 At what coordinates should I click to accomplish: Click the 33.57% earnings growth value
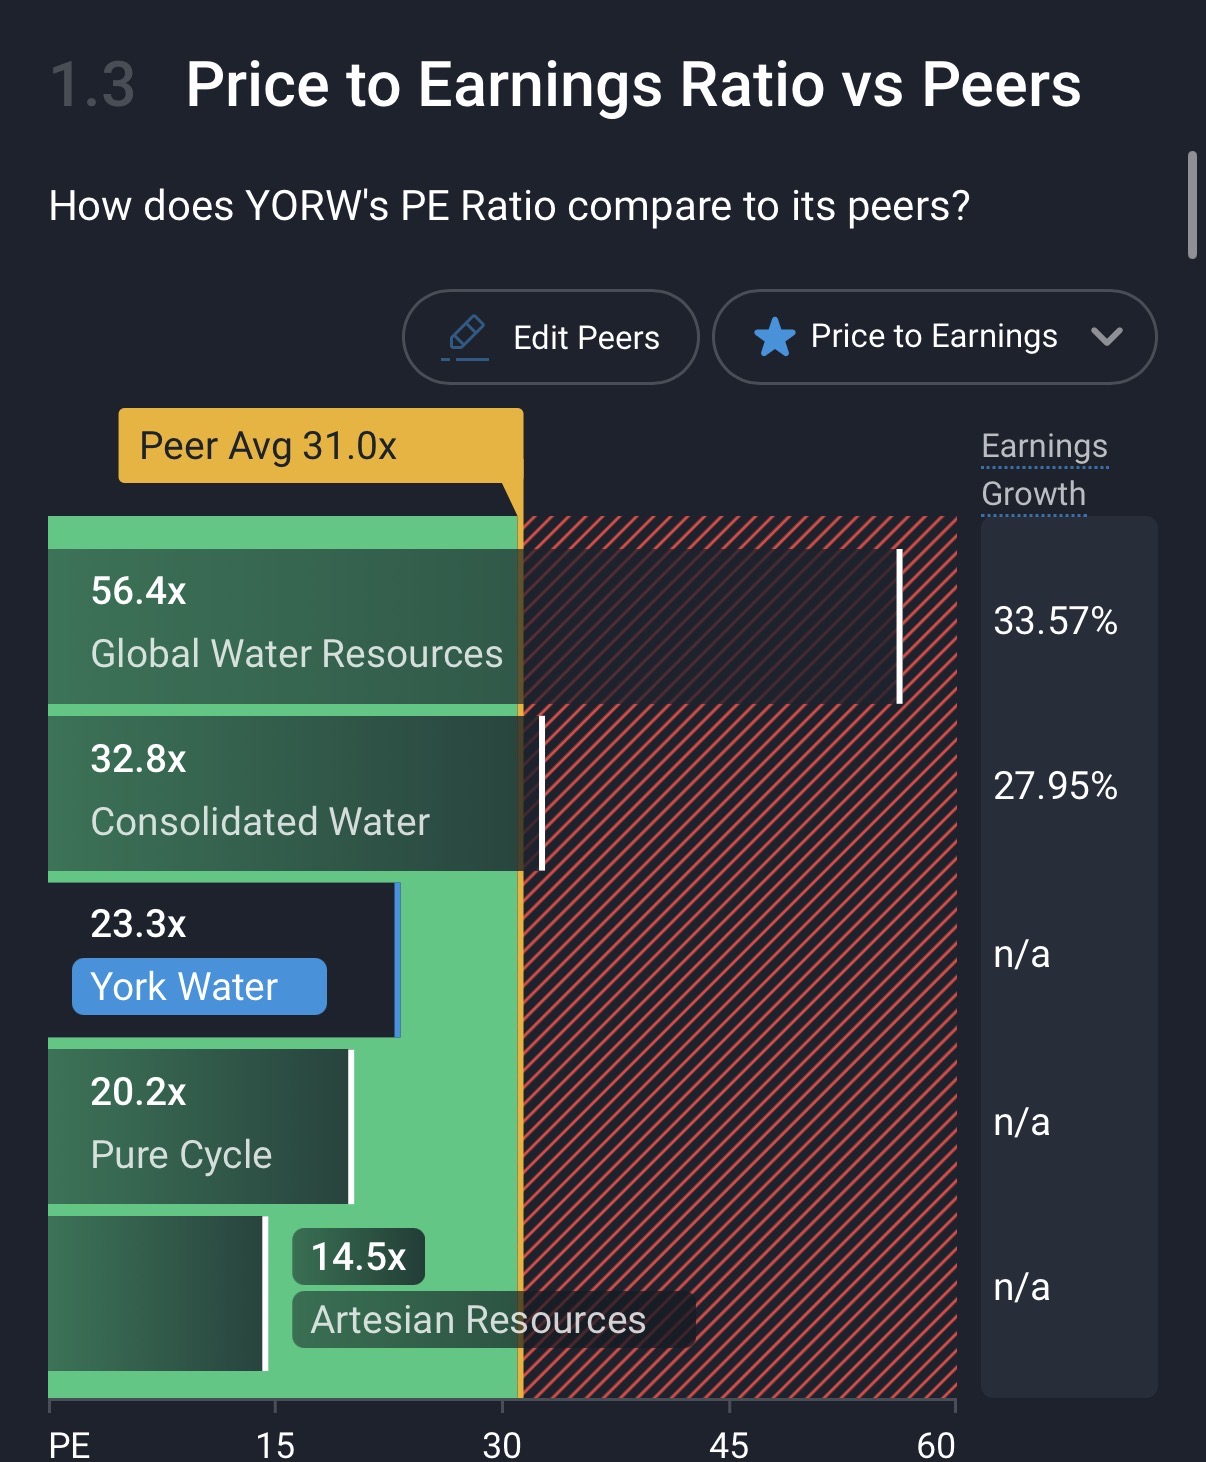1055,621
